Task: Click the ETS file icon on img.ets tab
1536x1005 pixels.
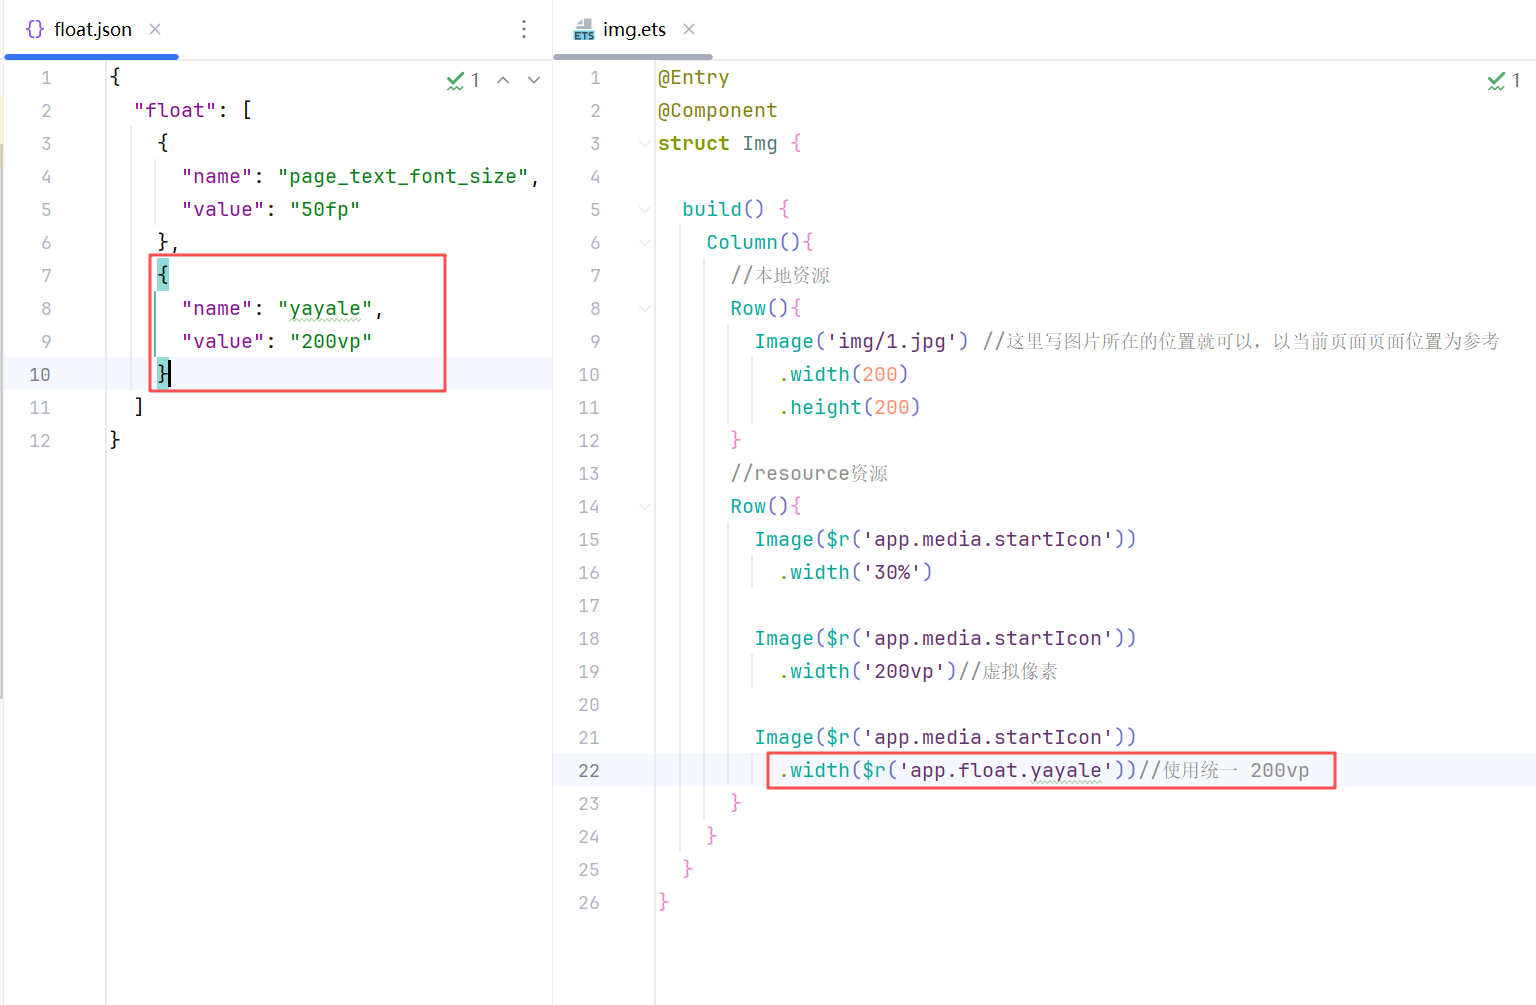Action: tap(584, 30)
